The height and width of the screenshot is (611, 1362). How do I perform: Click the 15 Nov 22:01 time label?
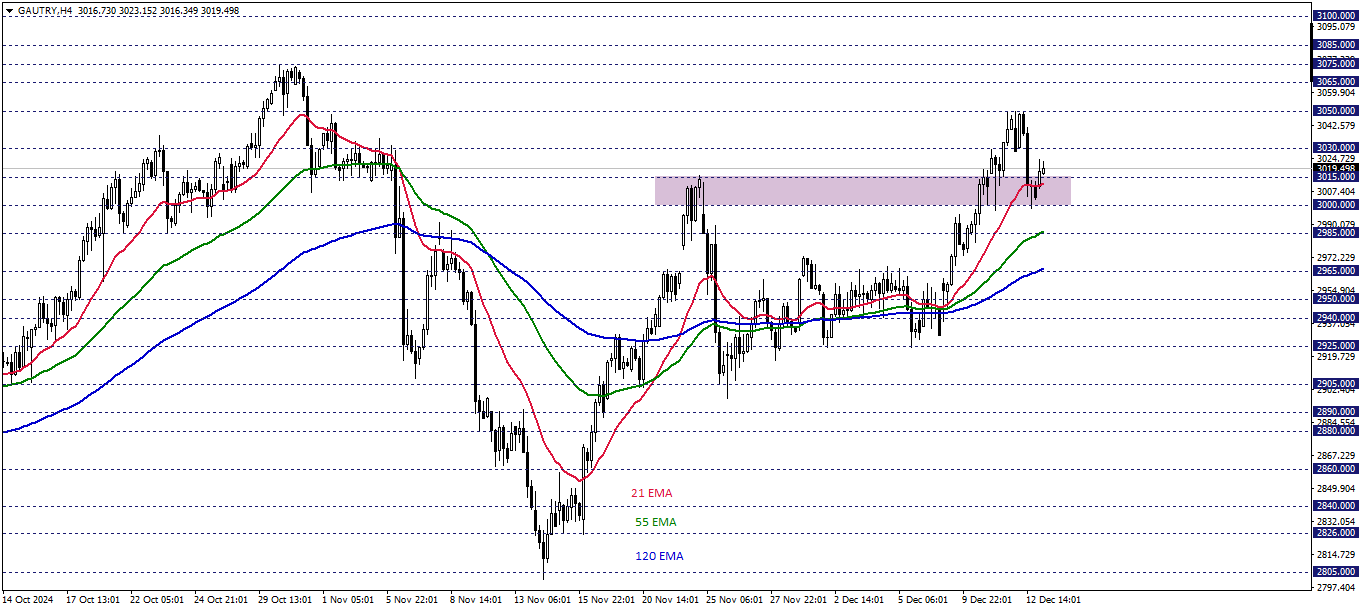605,600
